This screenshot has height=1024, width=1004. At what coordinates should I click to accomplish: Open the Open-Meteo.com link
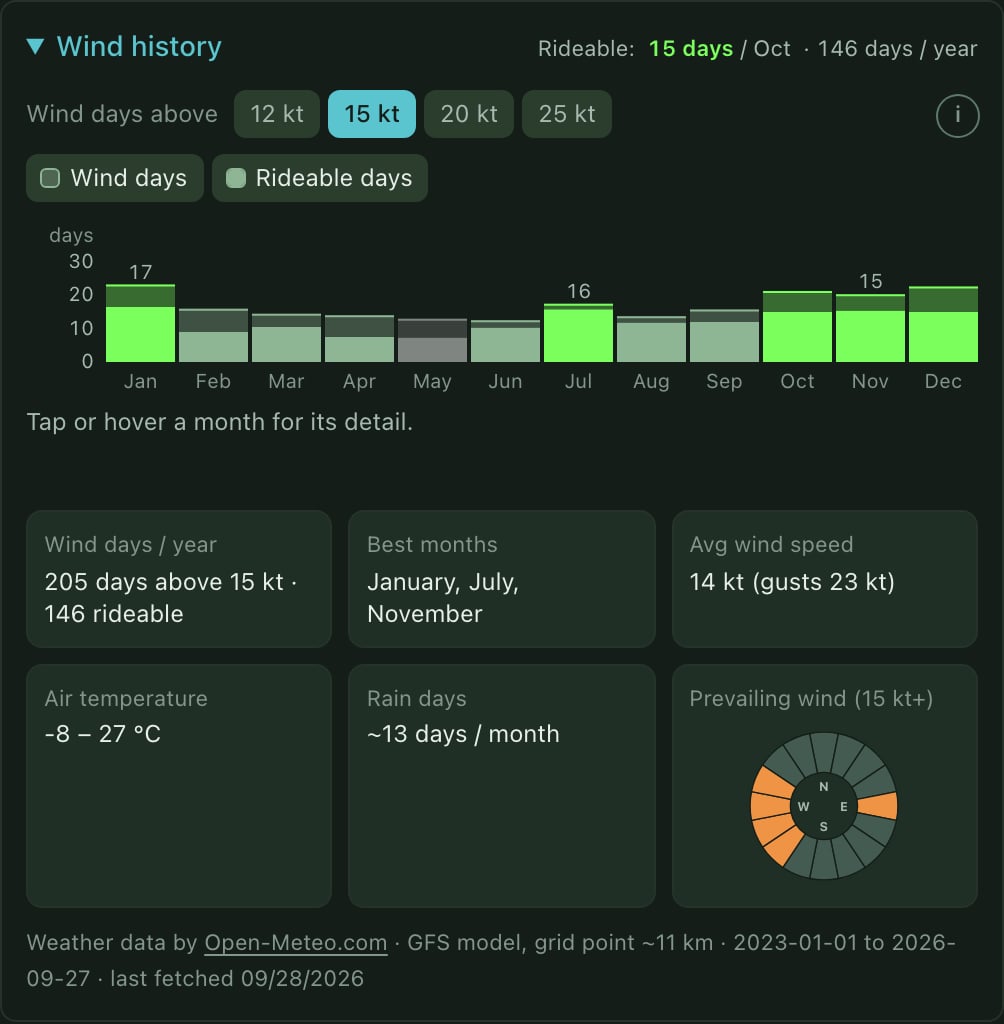pos(296,942)
